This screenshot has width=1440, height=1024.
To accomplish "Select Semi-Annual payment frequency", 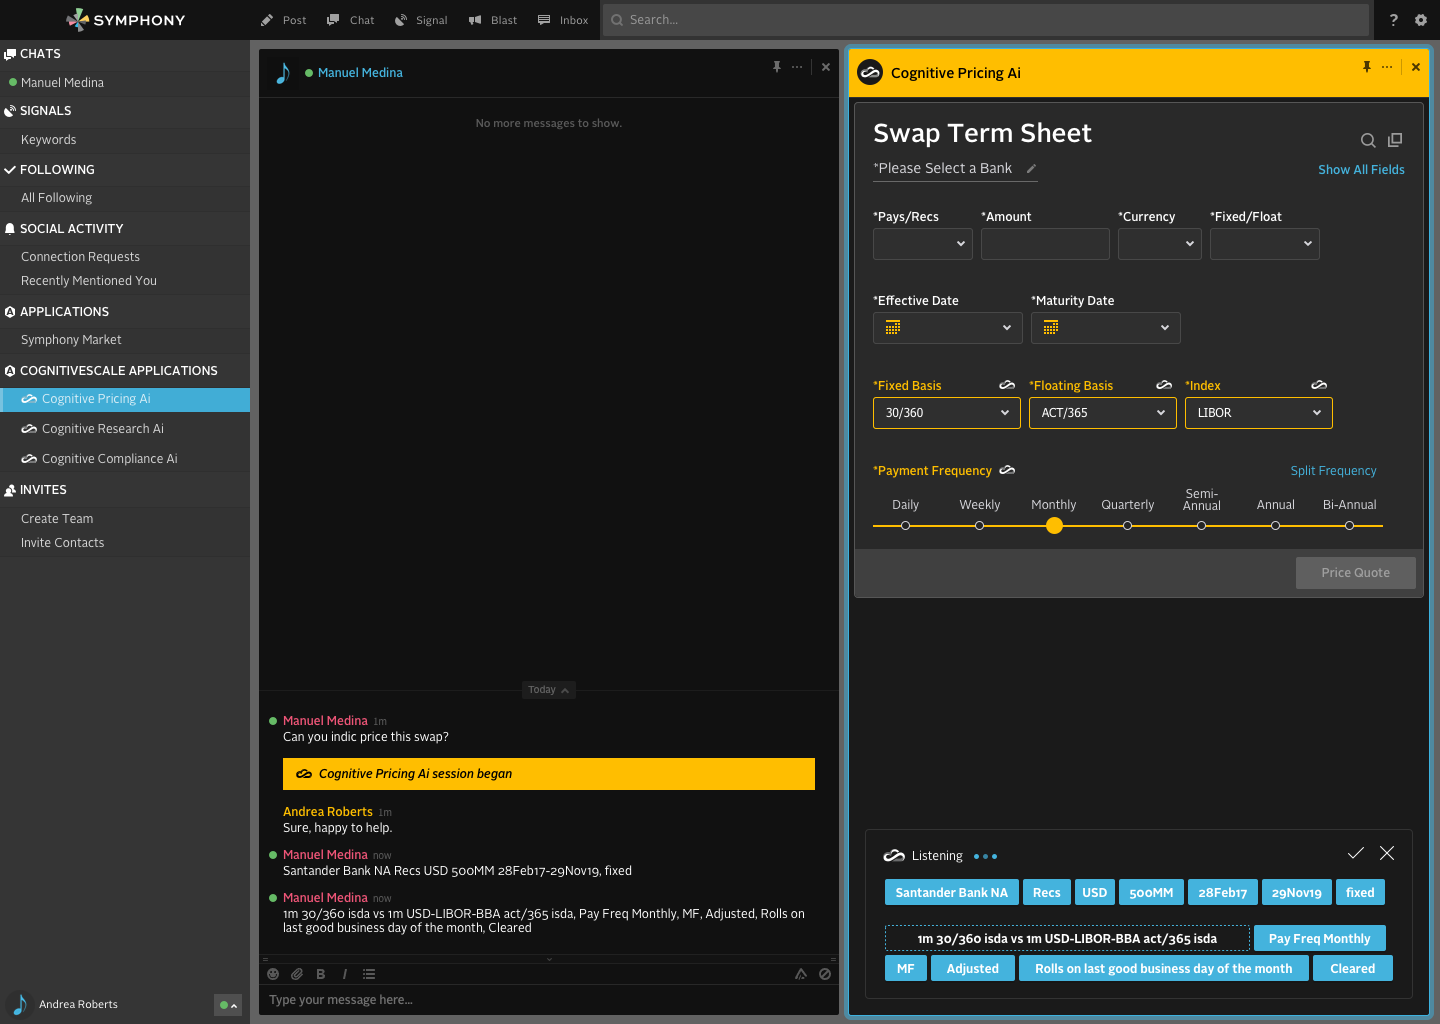I will click(1201, 525).
